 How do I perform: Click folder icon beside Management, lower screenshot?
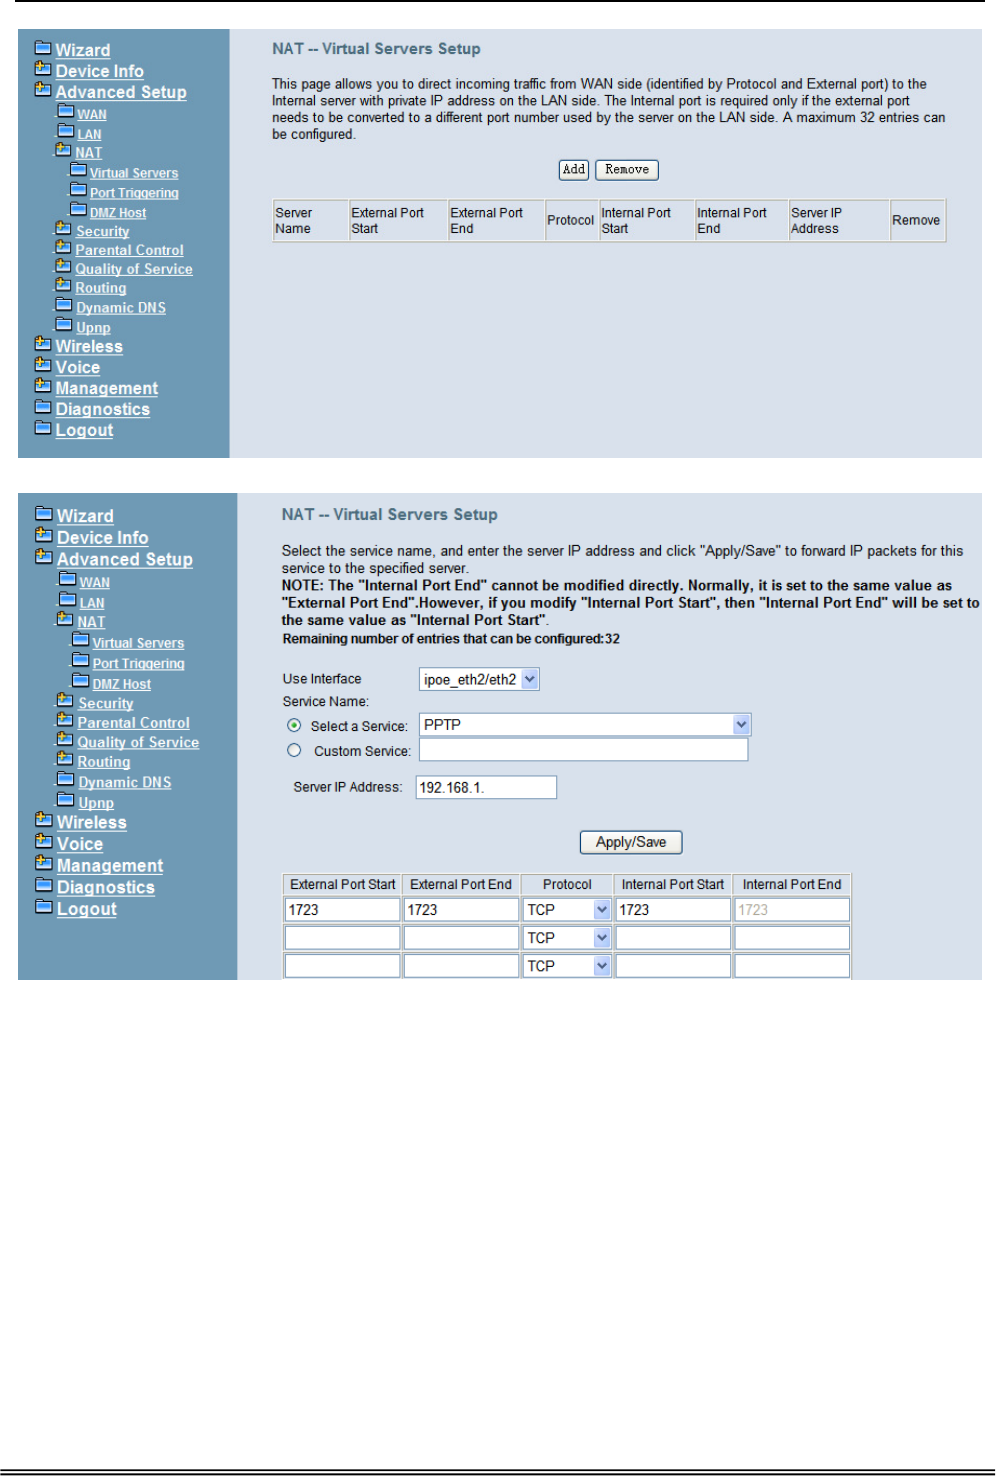pyautogui.click(x=44, y=863)
